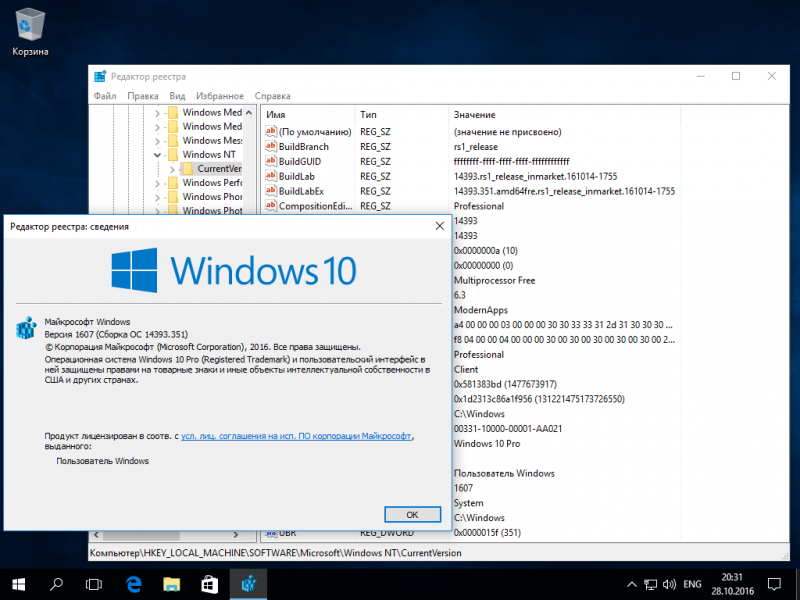This screenshot has height=600, width=800.
Task: Click the Show desktop strip on taskbar
Action: [x=797, y=584]
